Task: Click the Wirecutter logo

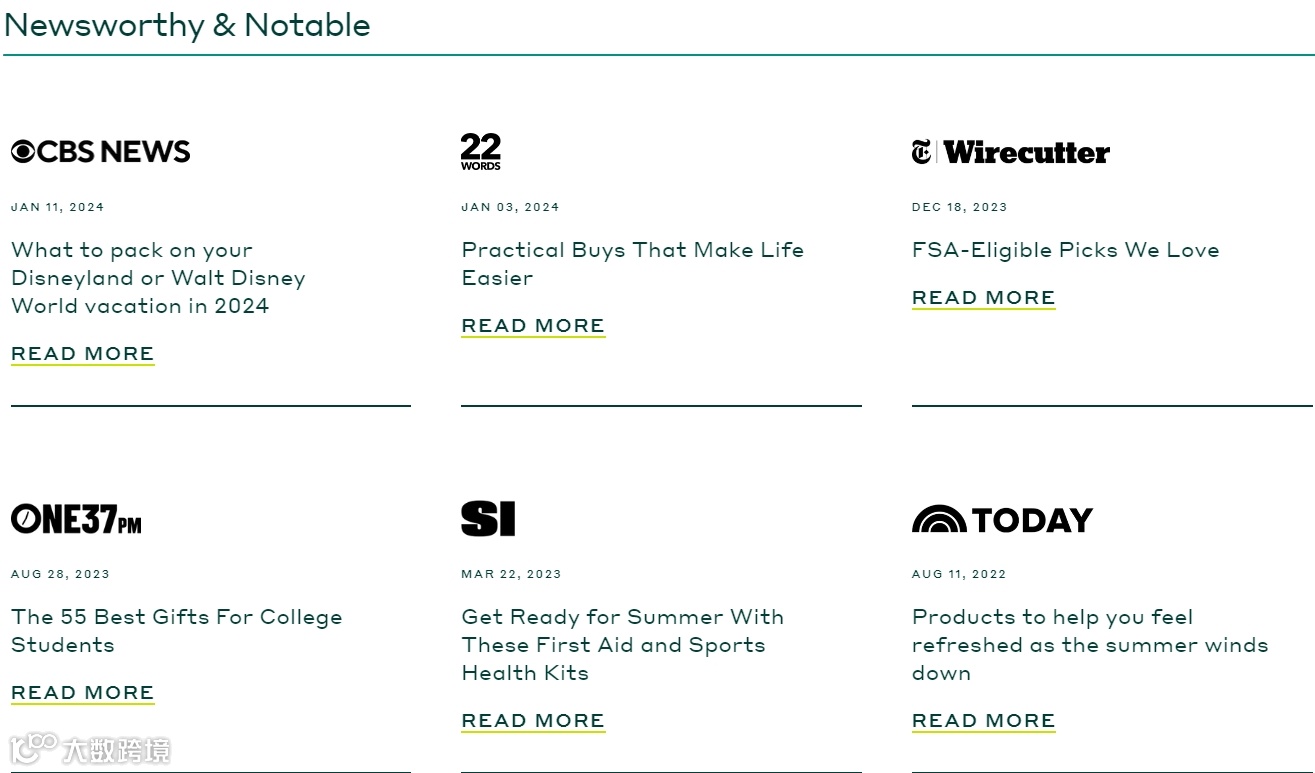Action: [1010, 152]
